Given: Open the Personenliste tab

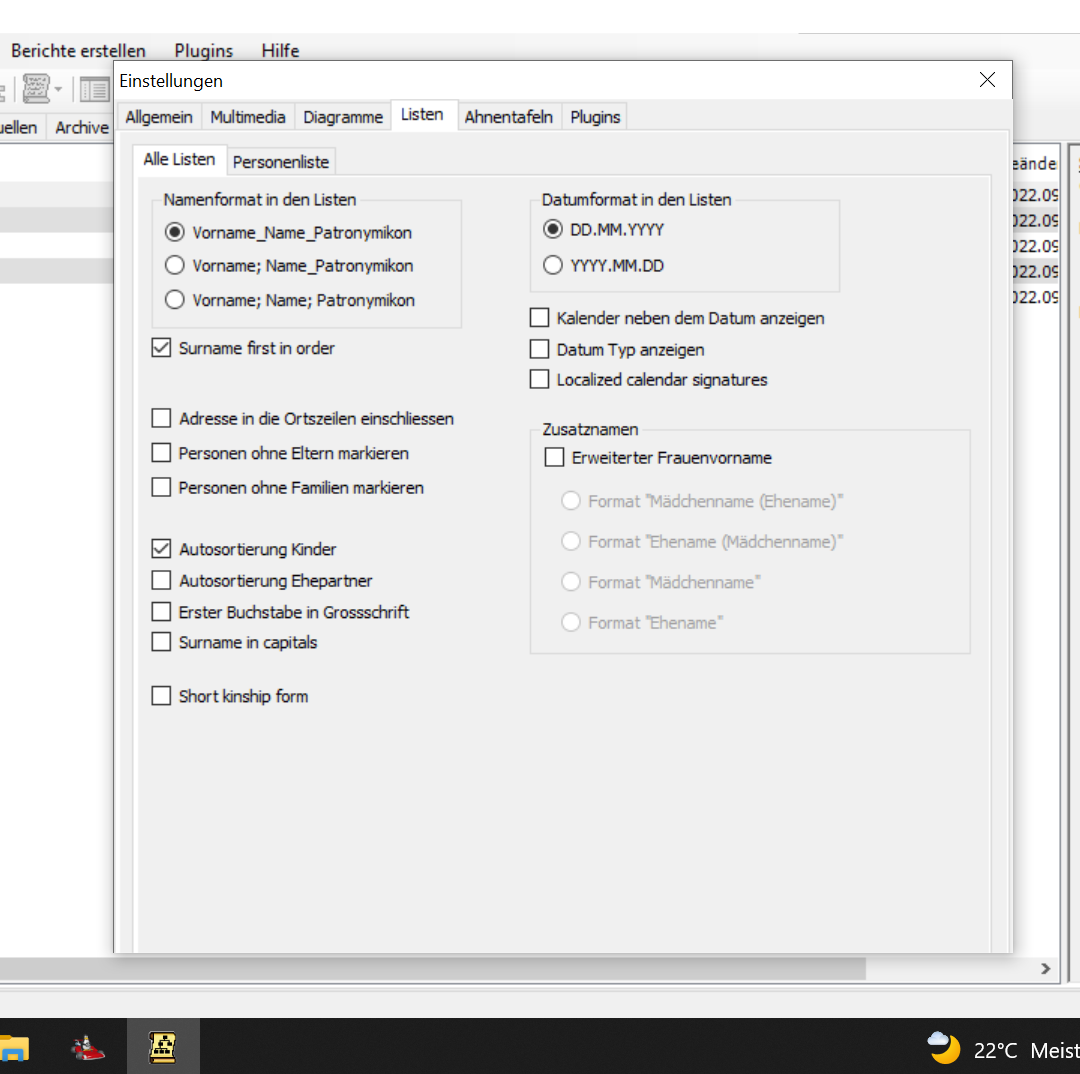Looking at the screenshot, I should (281, 161).
